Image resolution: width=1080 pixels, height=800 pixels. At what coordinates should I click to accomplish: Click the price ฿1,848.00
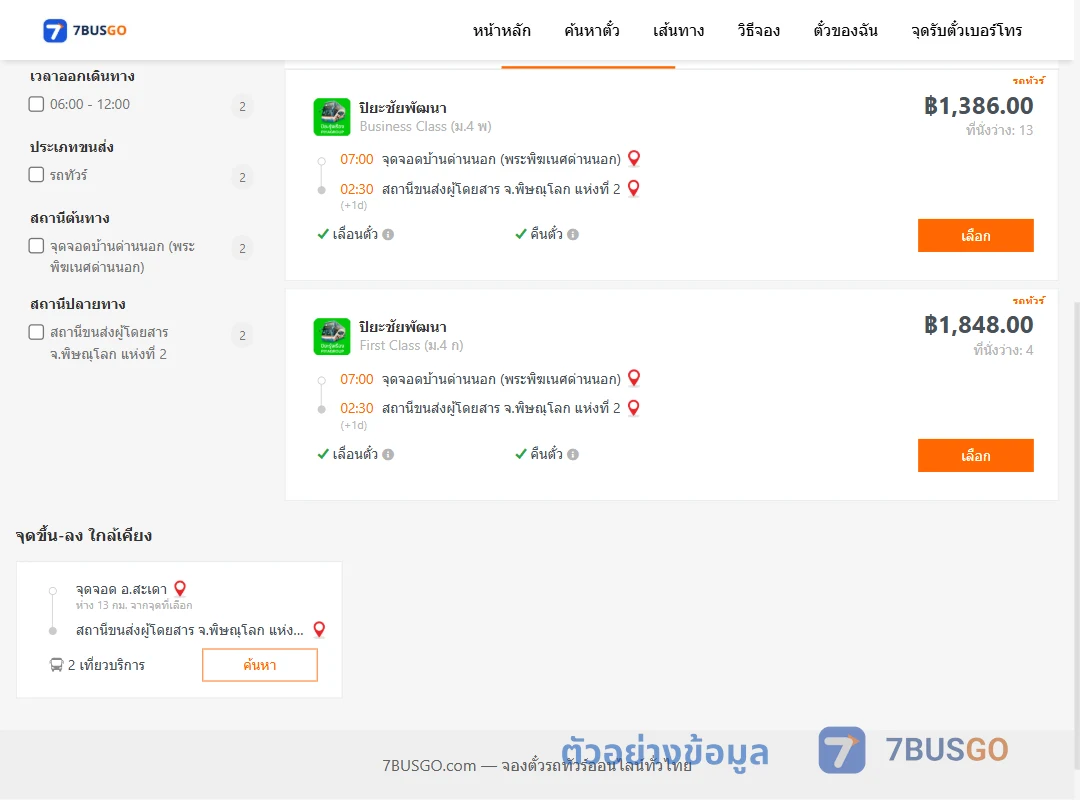(979, 325)
